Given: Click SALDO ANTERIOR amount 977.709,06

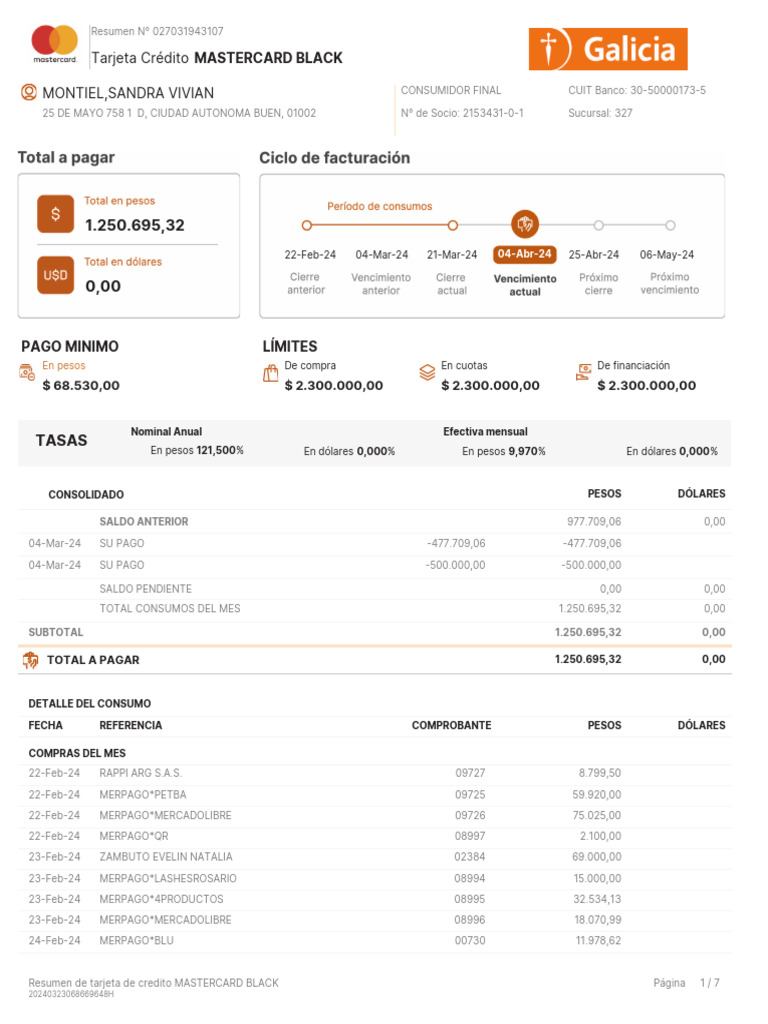Looking at the screenshot, I should pos(594,522).
